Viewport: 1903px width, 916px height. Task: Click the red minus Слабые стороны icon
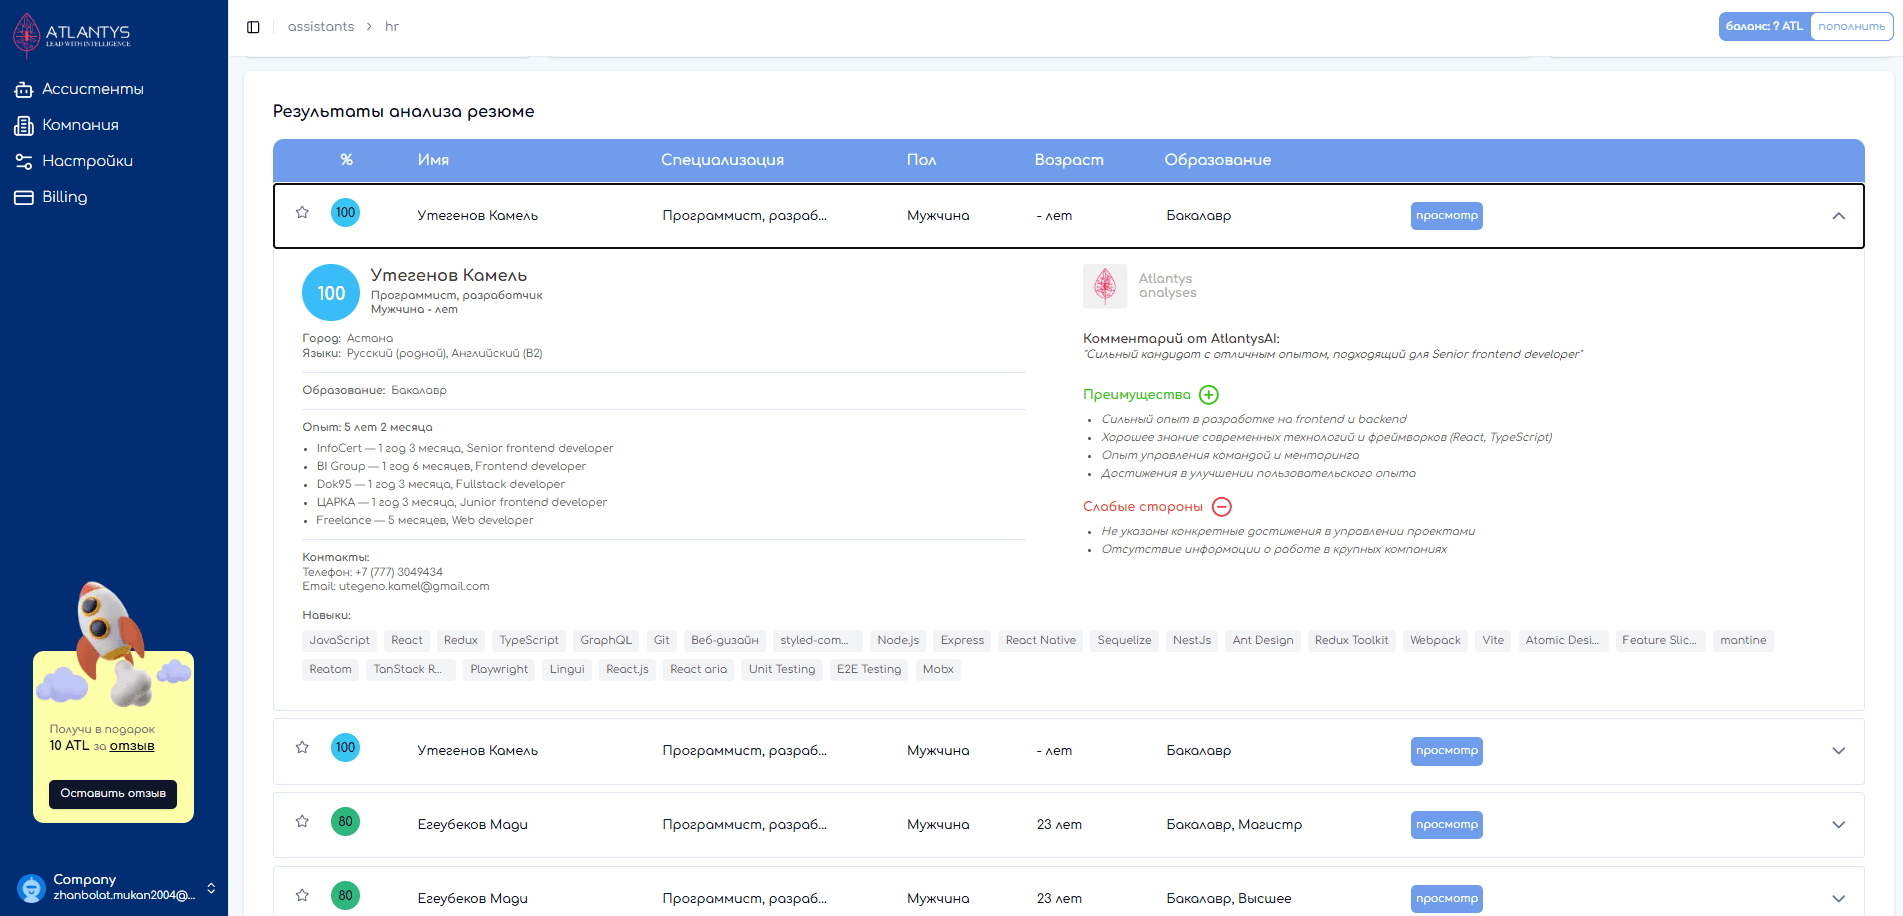coord(1222,507)
